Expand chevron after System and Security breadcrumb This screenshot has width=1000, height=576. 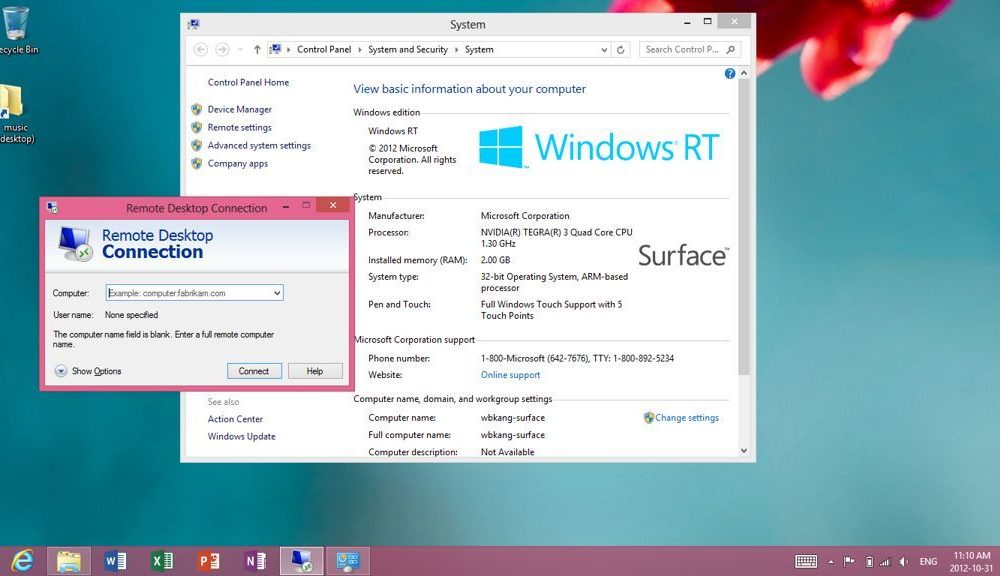click(x=456, y=49)
